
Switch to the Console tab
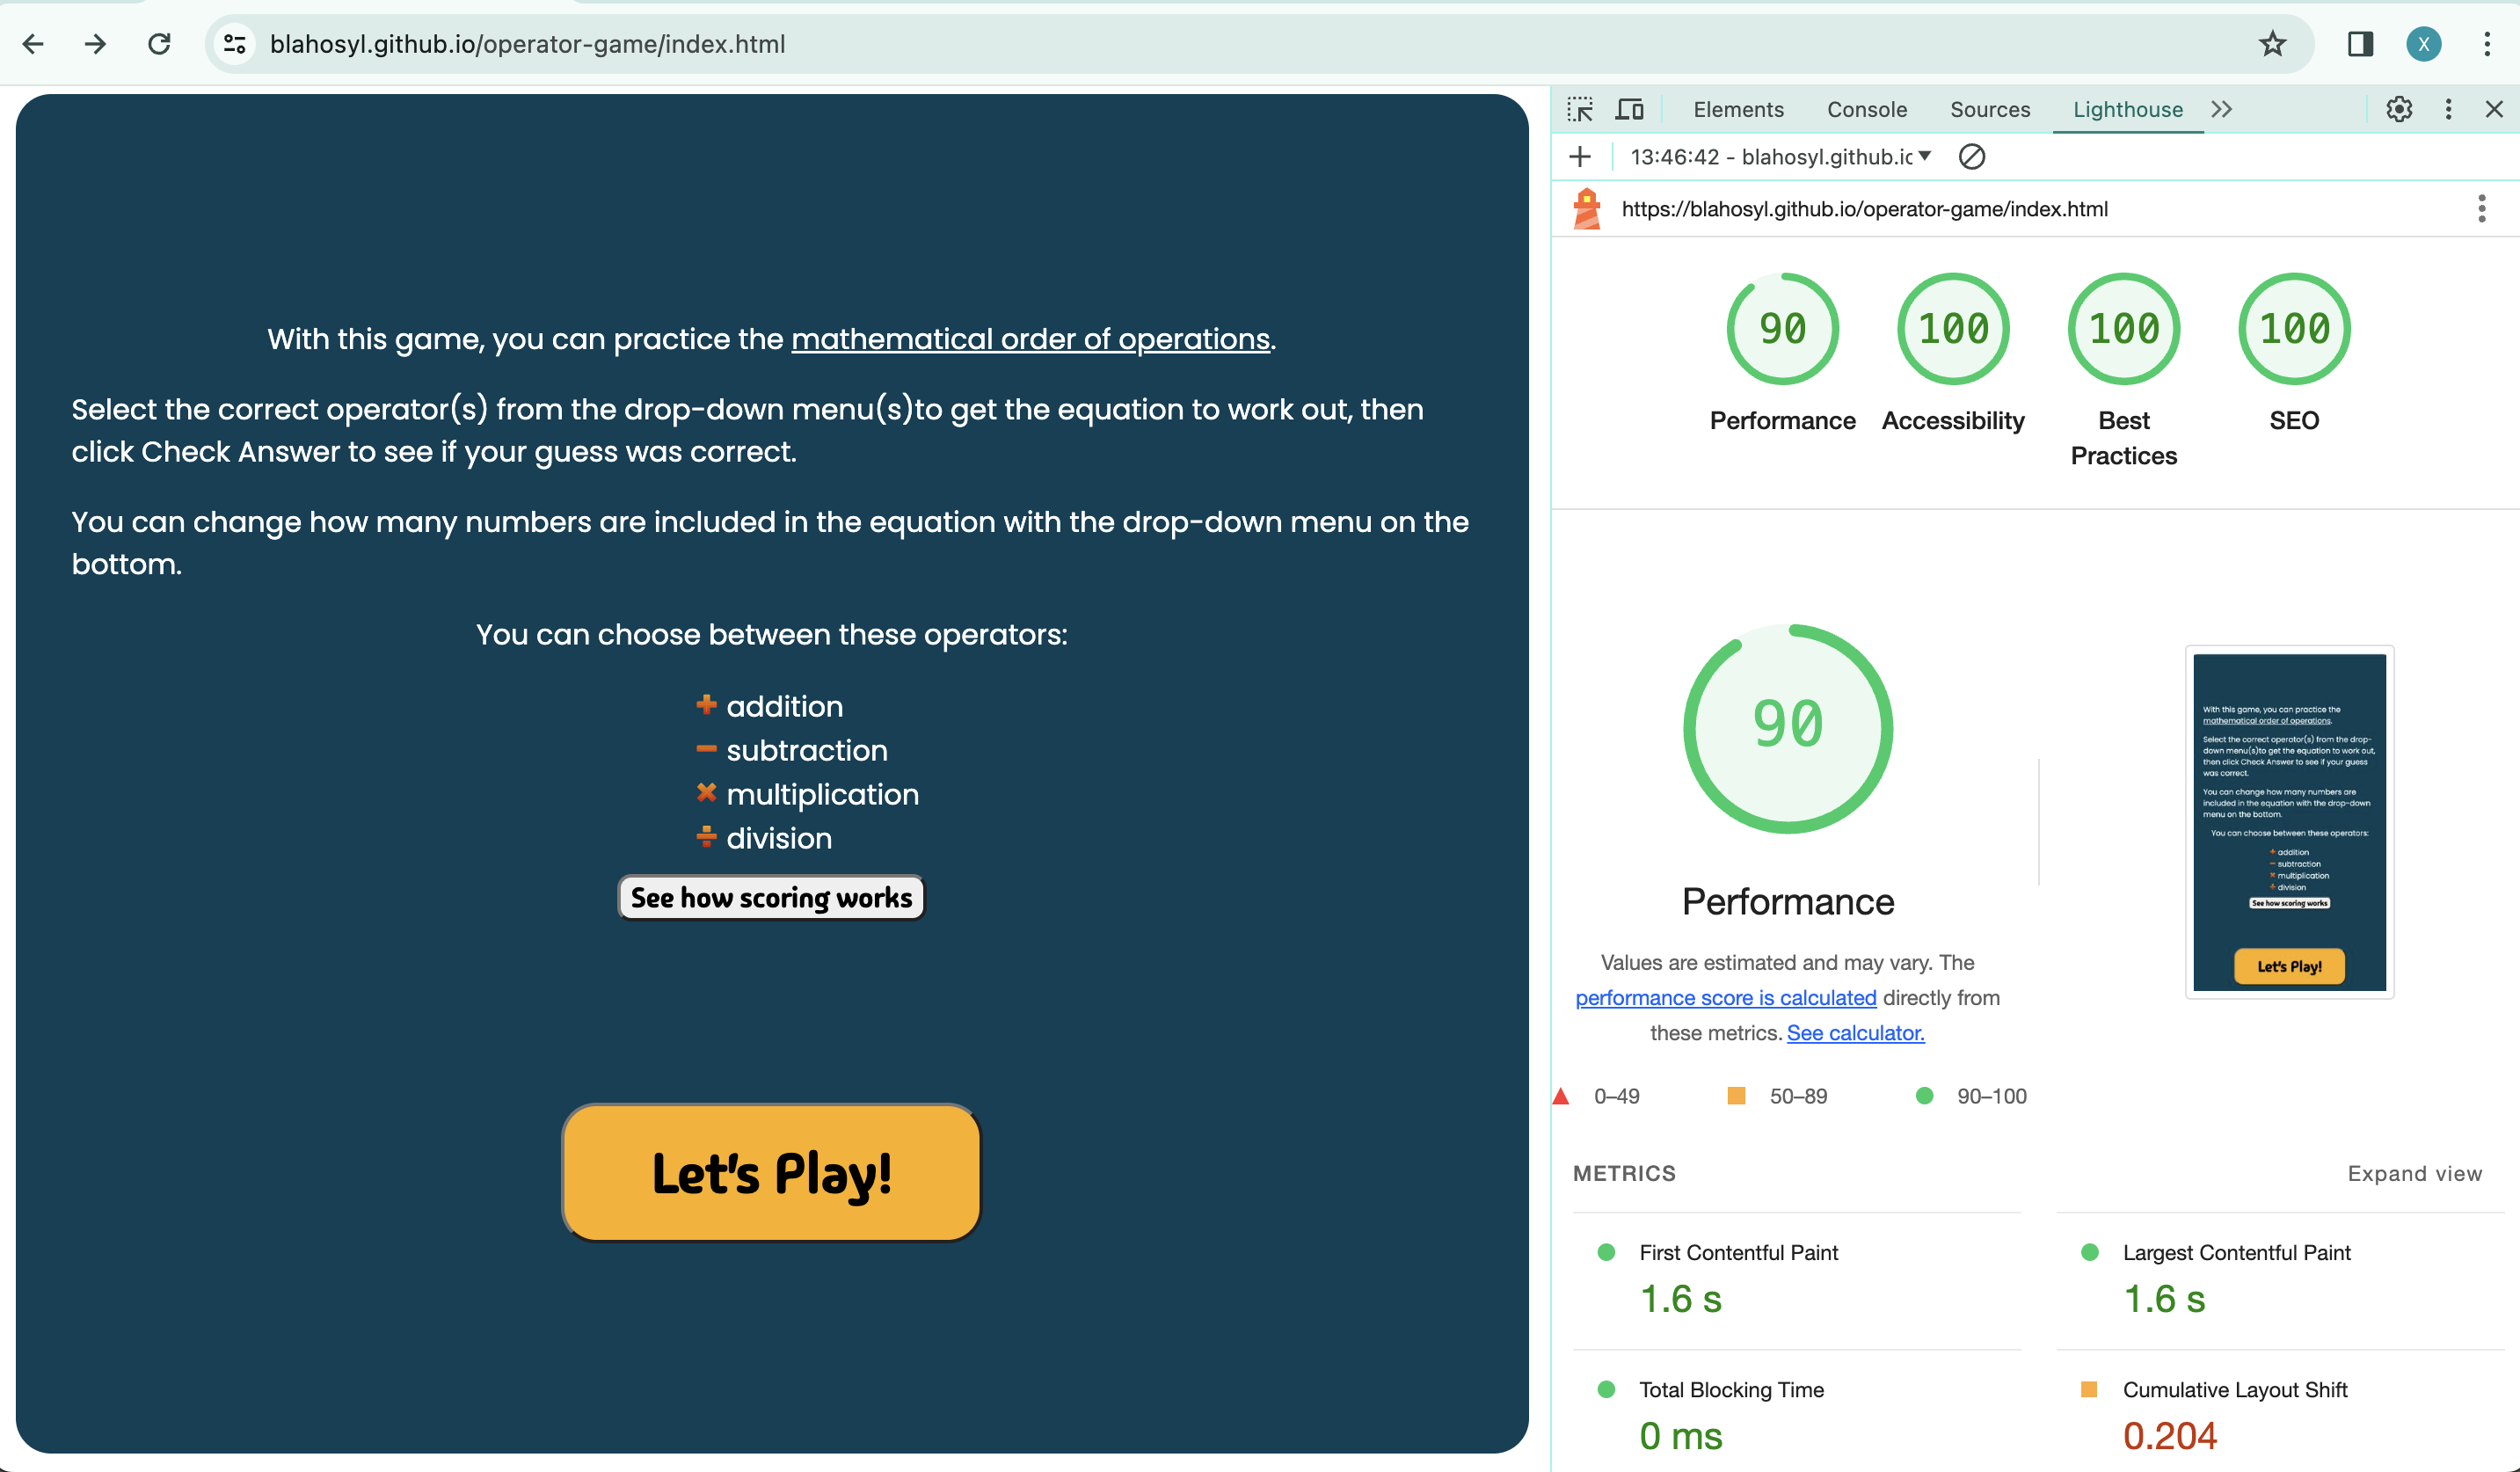pyautogui.click(x=1866, y=109)
